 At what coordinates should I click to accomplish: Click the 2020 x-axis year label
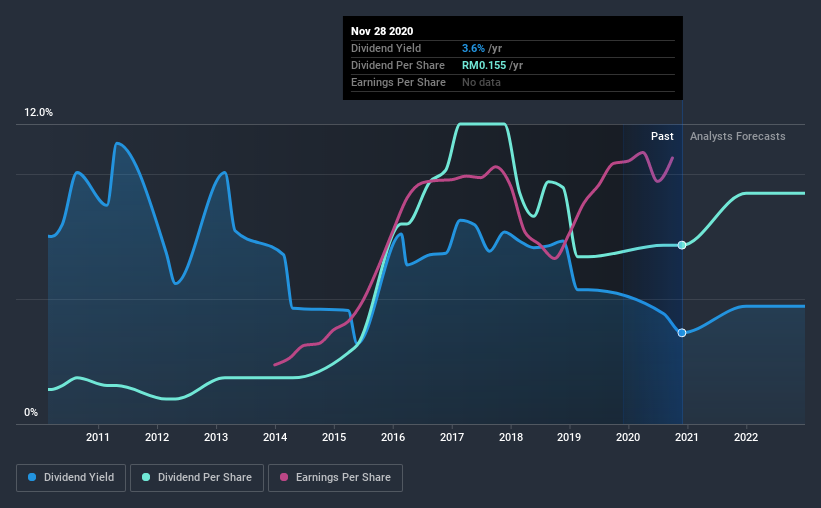click(628, 437)
